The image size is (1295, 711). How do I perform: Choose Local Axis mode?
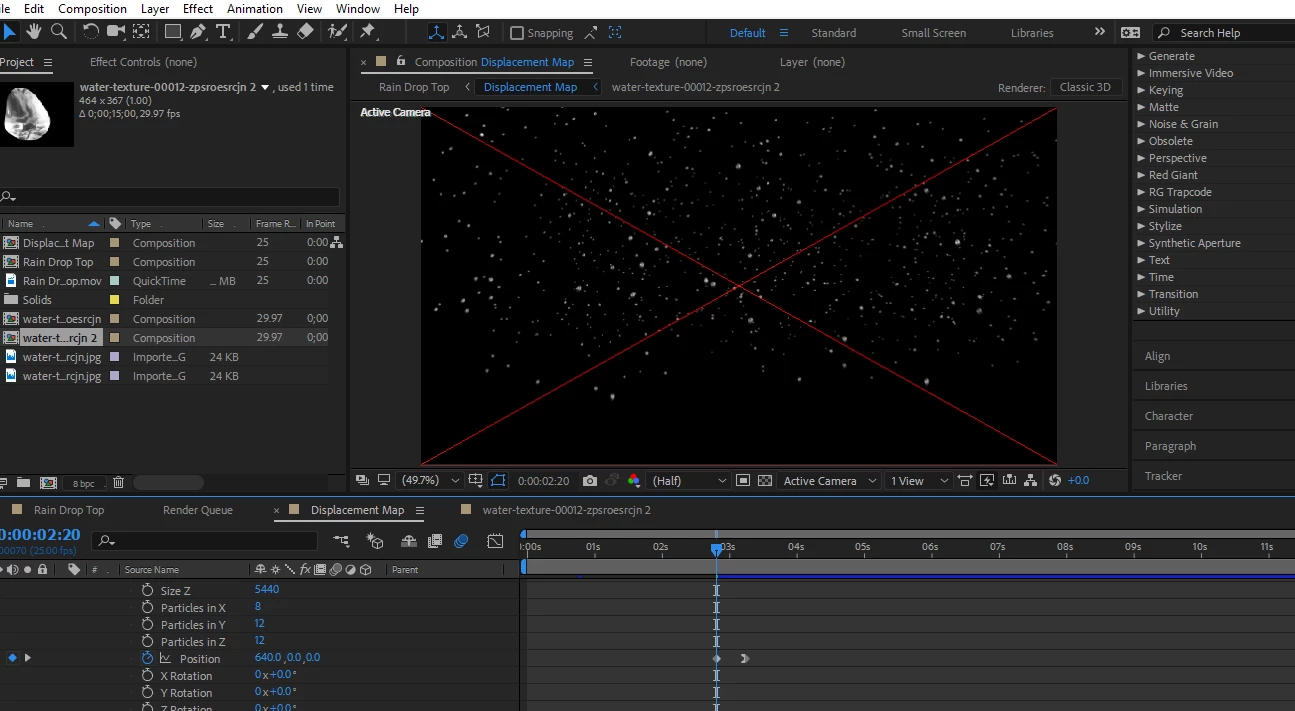(437, 32)
